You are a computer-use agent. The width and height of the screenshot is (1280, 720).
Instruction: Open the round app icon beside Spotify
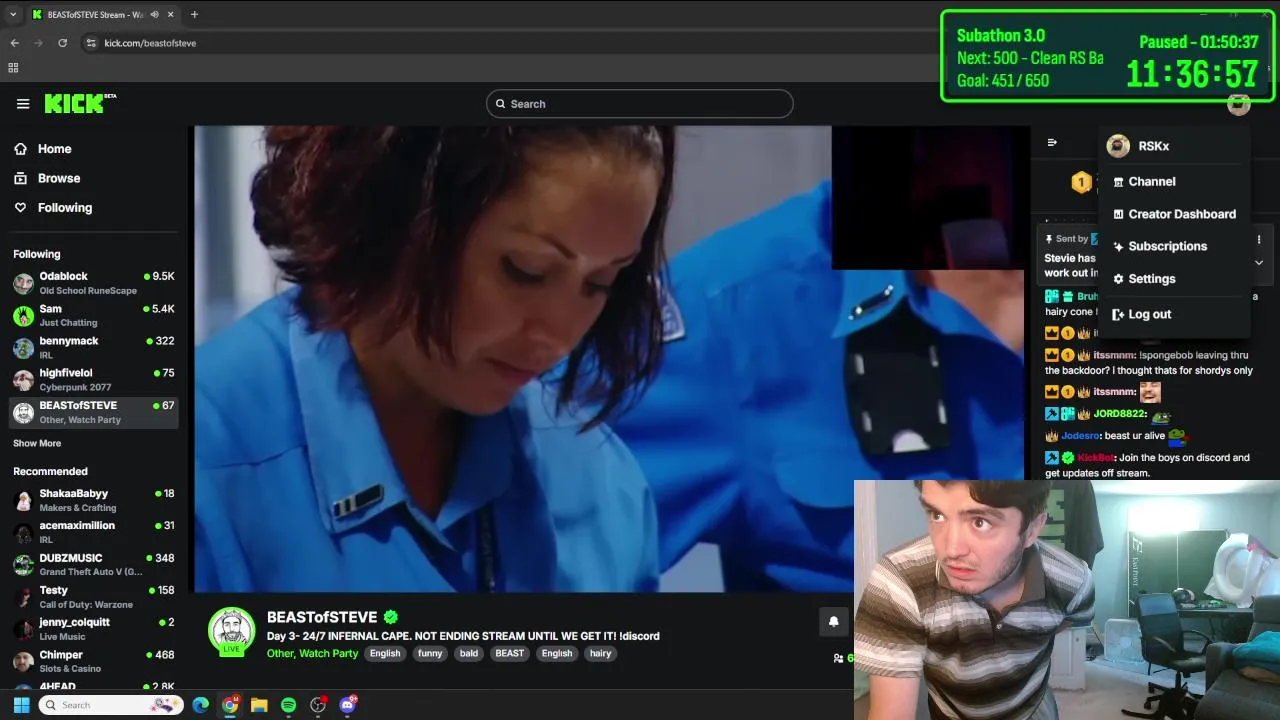[x=318, y=705]
